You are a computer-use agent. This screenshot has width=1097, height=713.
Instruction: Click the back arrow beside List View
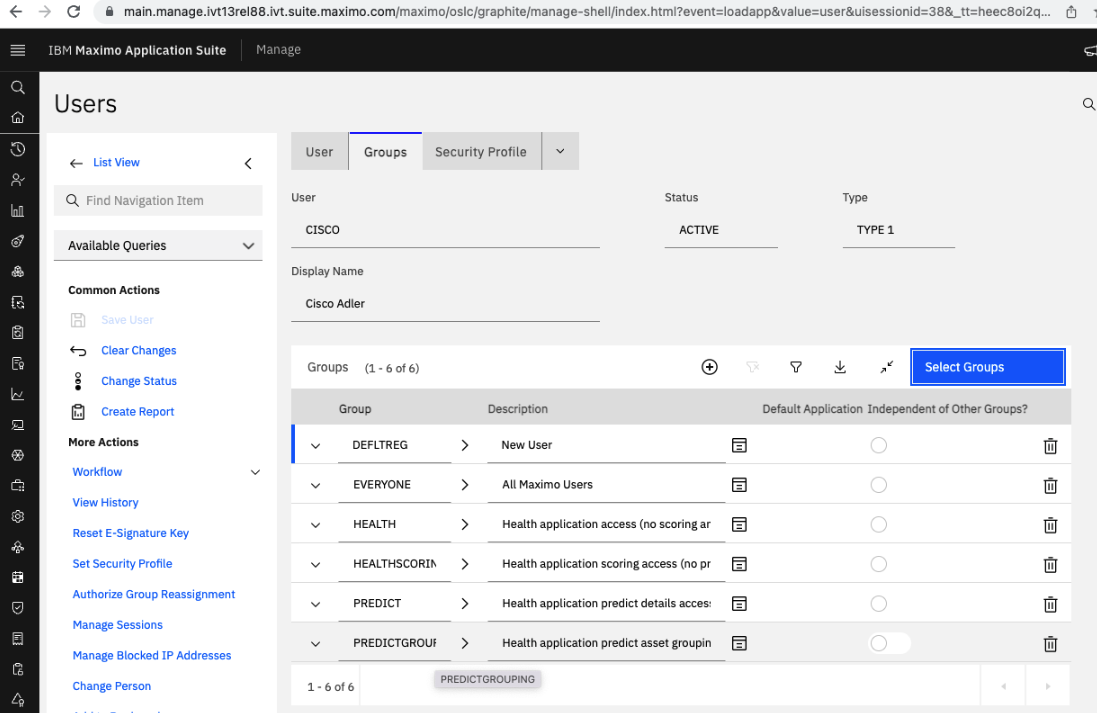point(76,163)
